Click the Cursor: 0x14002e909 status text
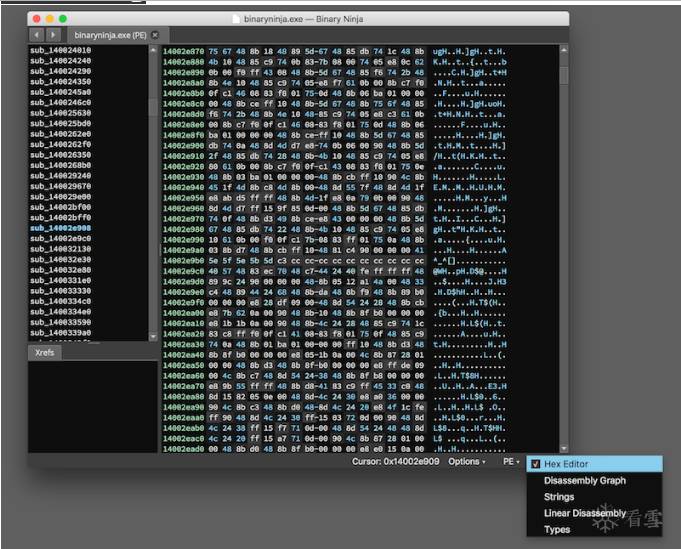 395,462
